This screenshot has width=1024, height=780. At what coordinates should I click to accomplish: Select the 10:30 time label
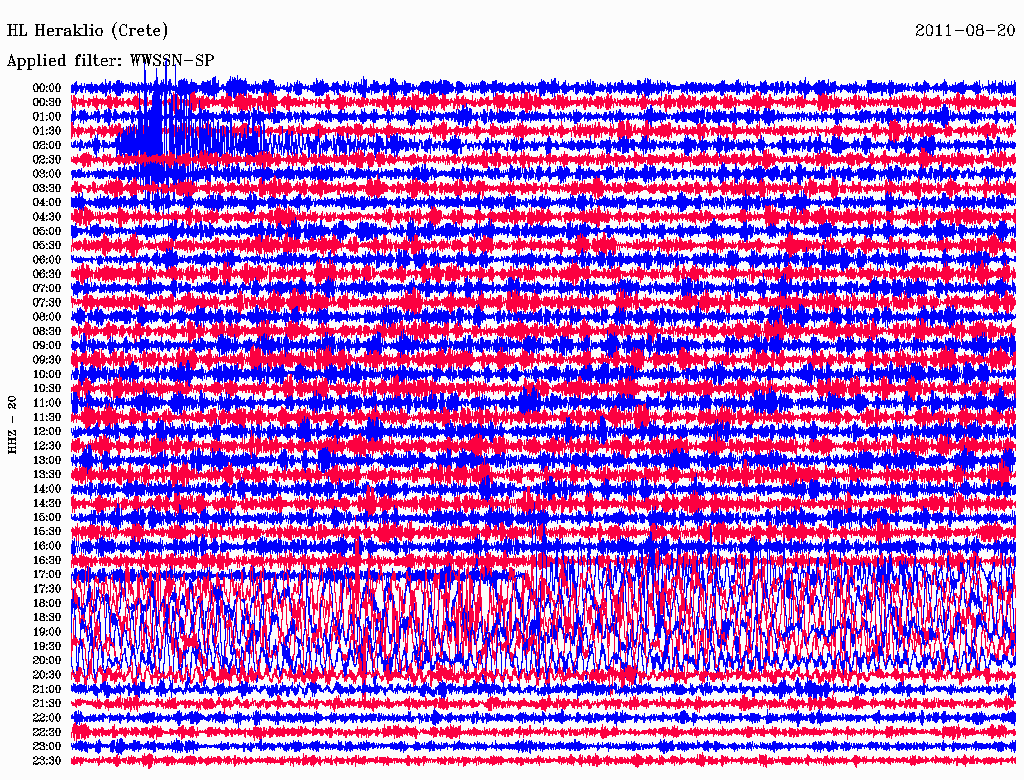pos(47,388)
